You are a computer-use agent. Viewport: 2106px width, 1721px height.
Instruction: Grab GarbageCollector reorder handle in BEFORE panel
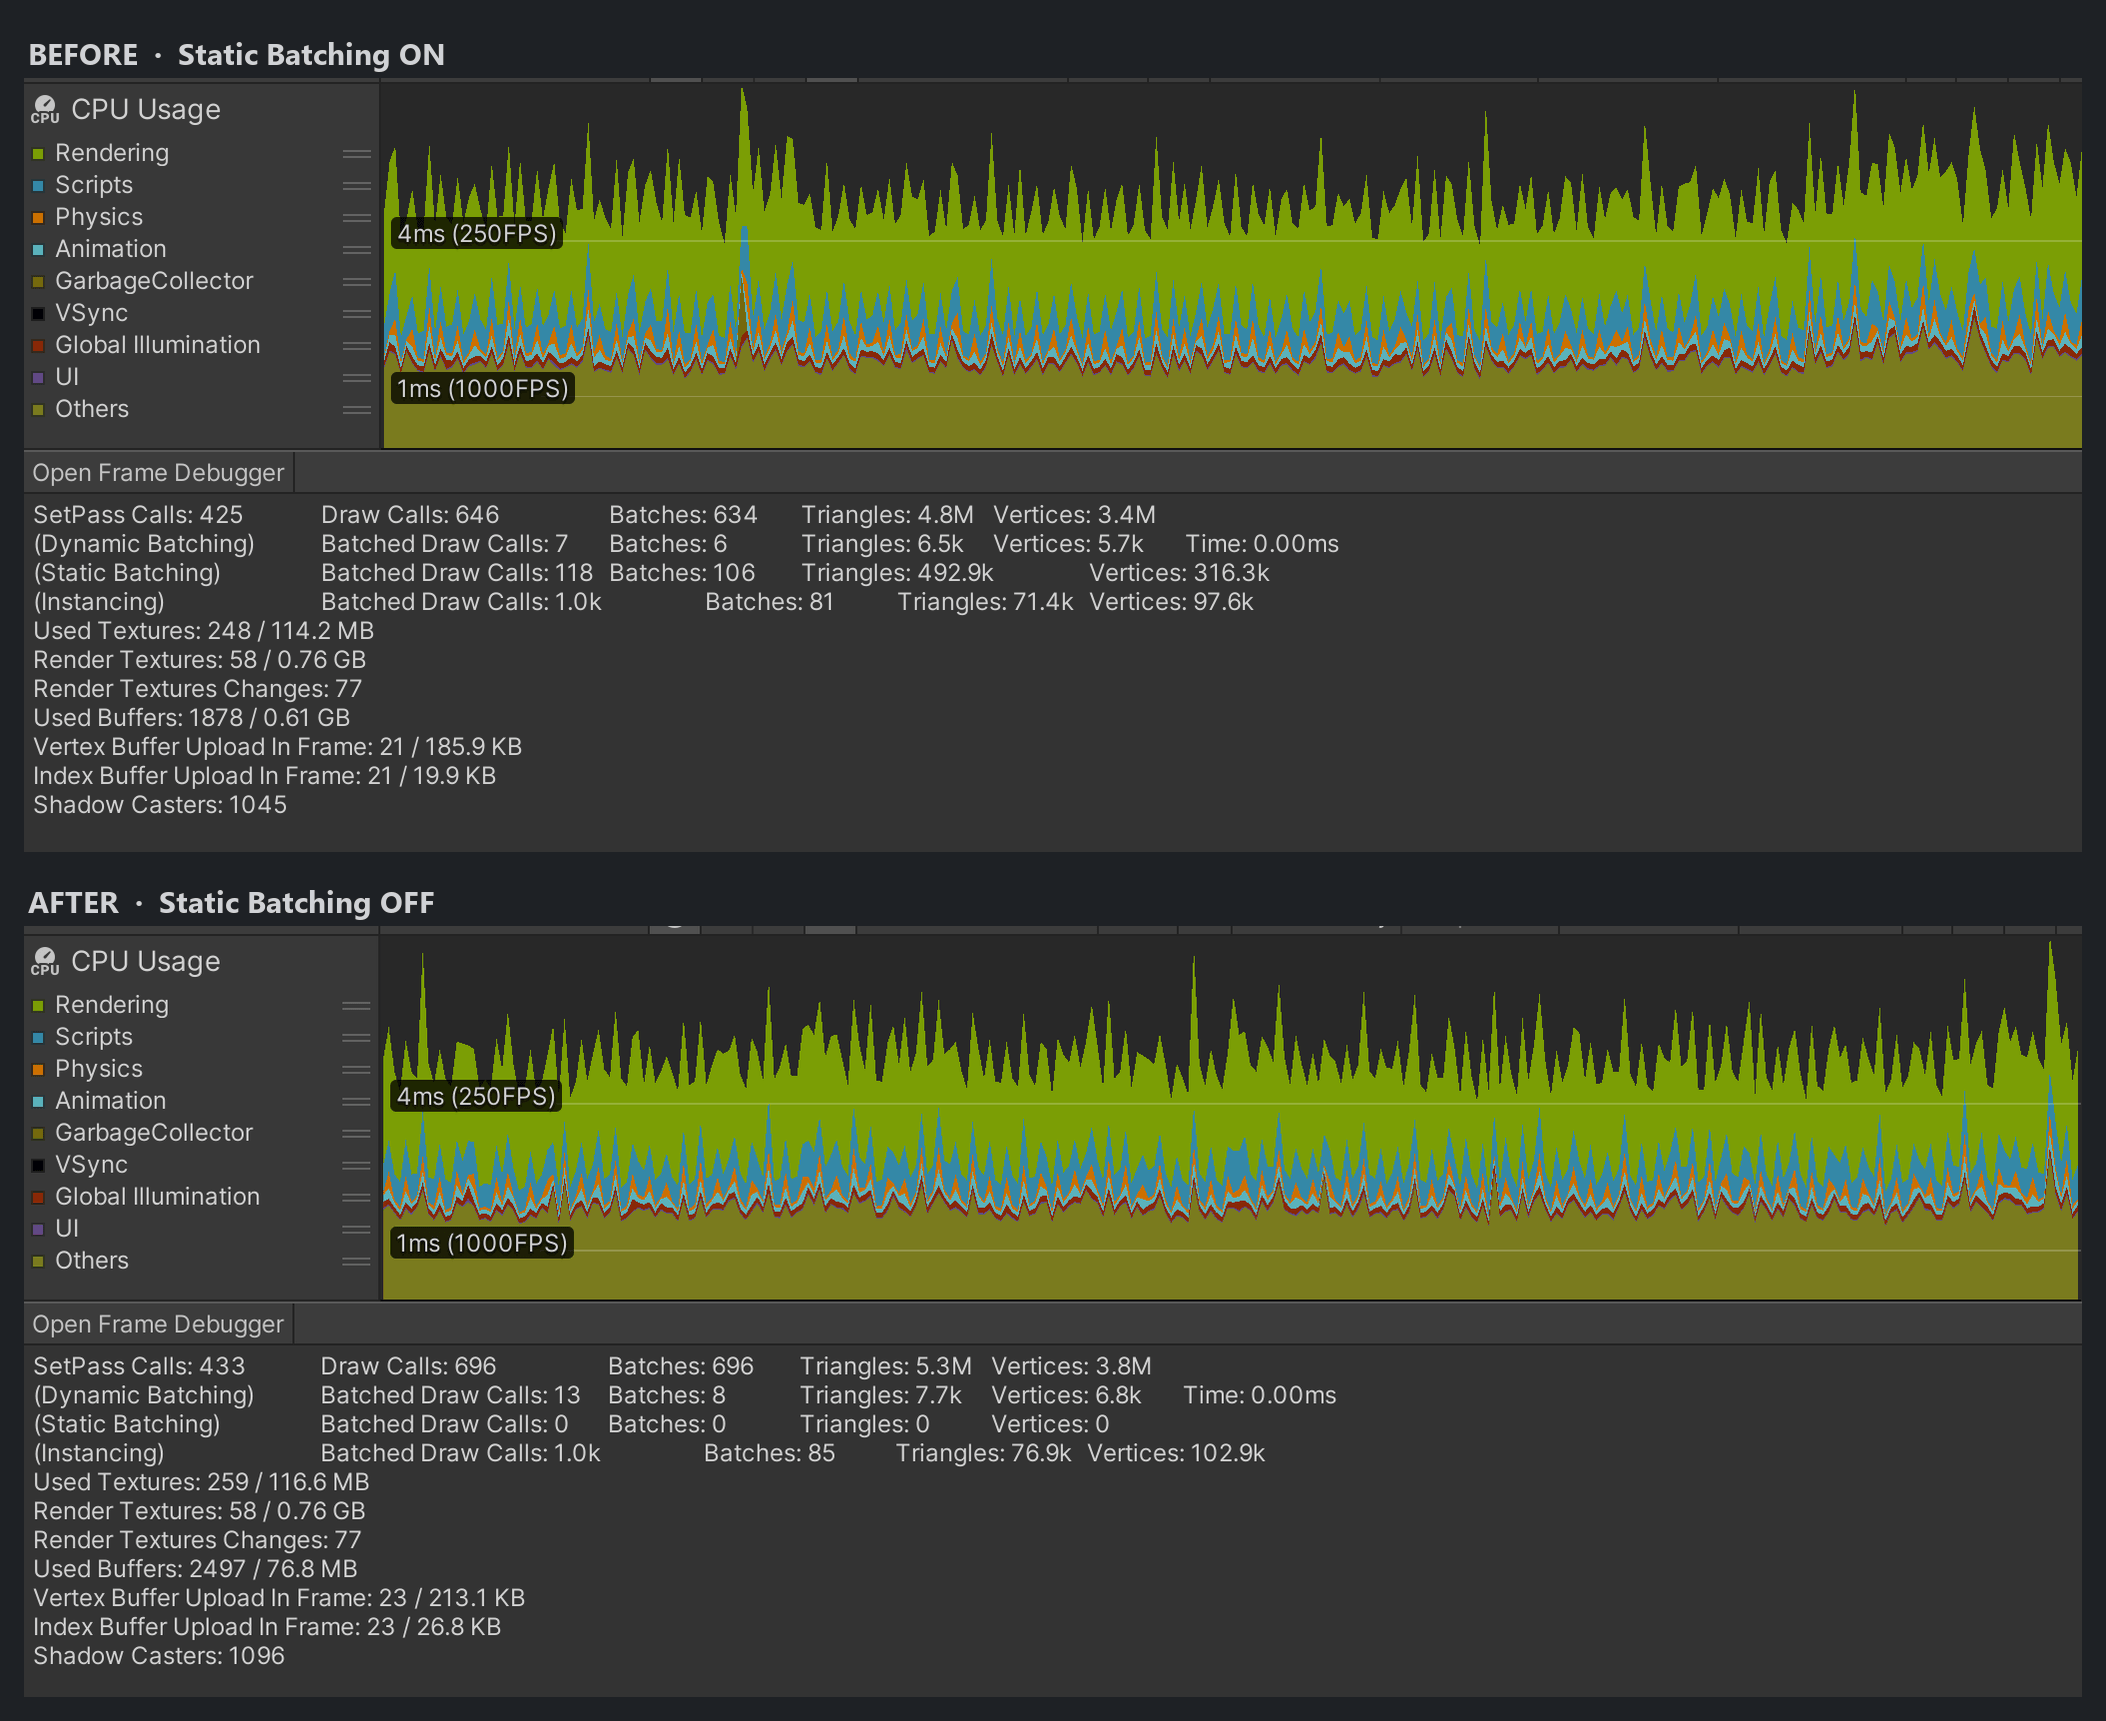[x=356, y=282]
